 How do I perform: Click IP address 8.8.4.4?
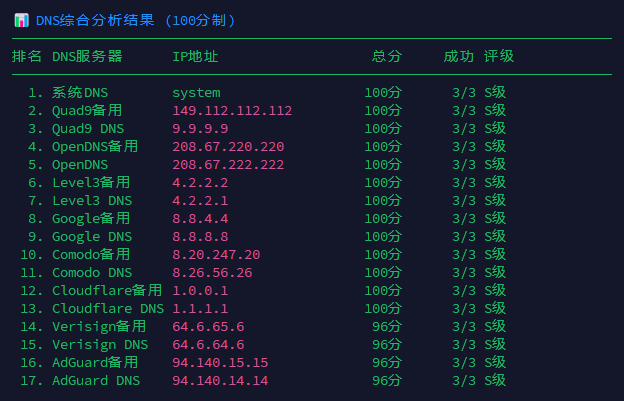click(200, 219)
